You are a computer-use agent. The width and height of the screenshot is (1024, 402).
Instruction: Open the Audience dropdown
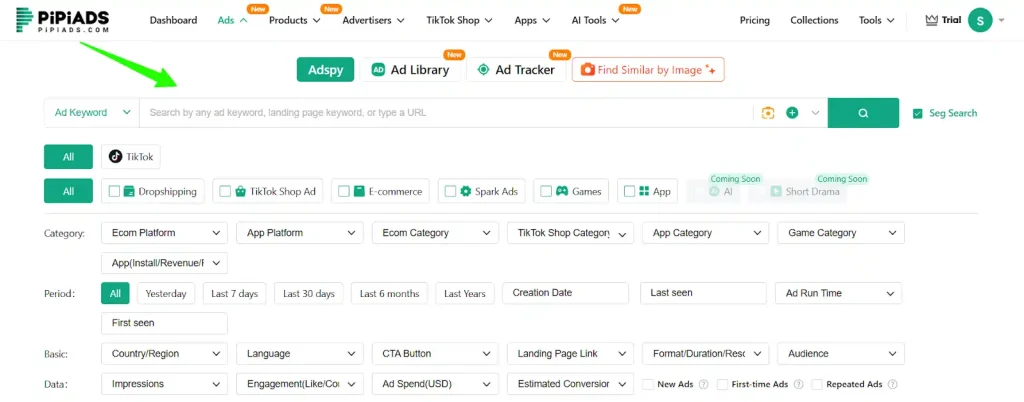point(840,354)
